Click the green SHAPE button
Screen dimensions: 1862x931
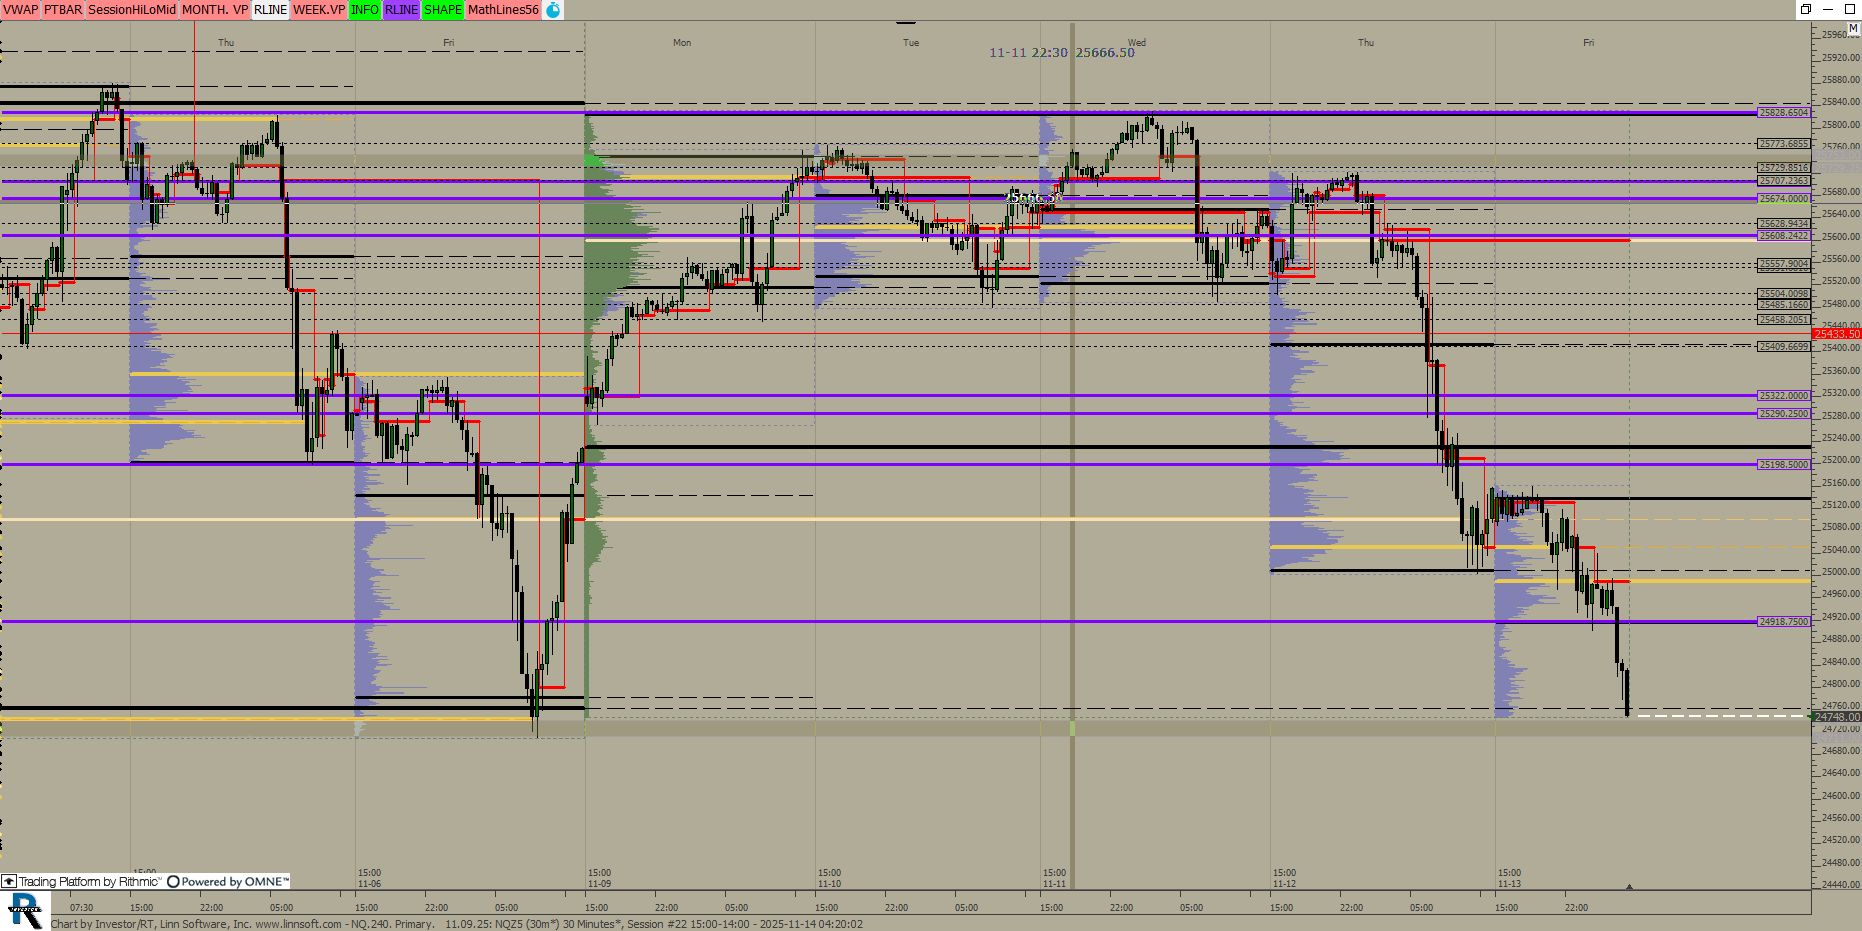point(442,10)
